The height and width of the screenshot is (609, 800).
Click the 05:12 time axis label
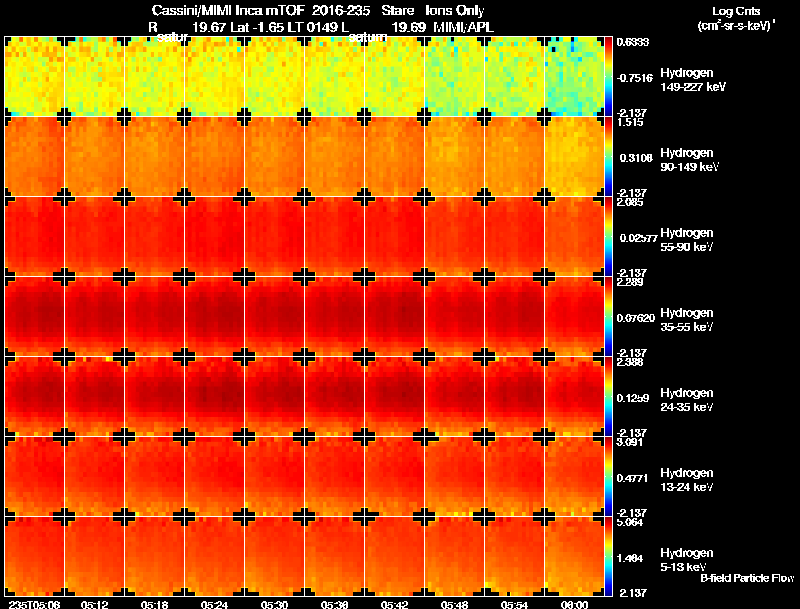pos(94,604)
